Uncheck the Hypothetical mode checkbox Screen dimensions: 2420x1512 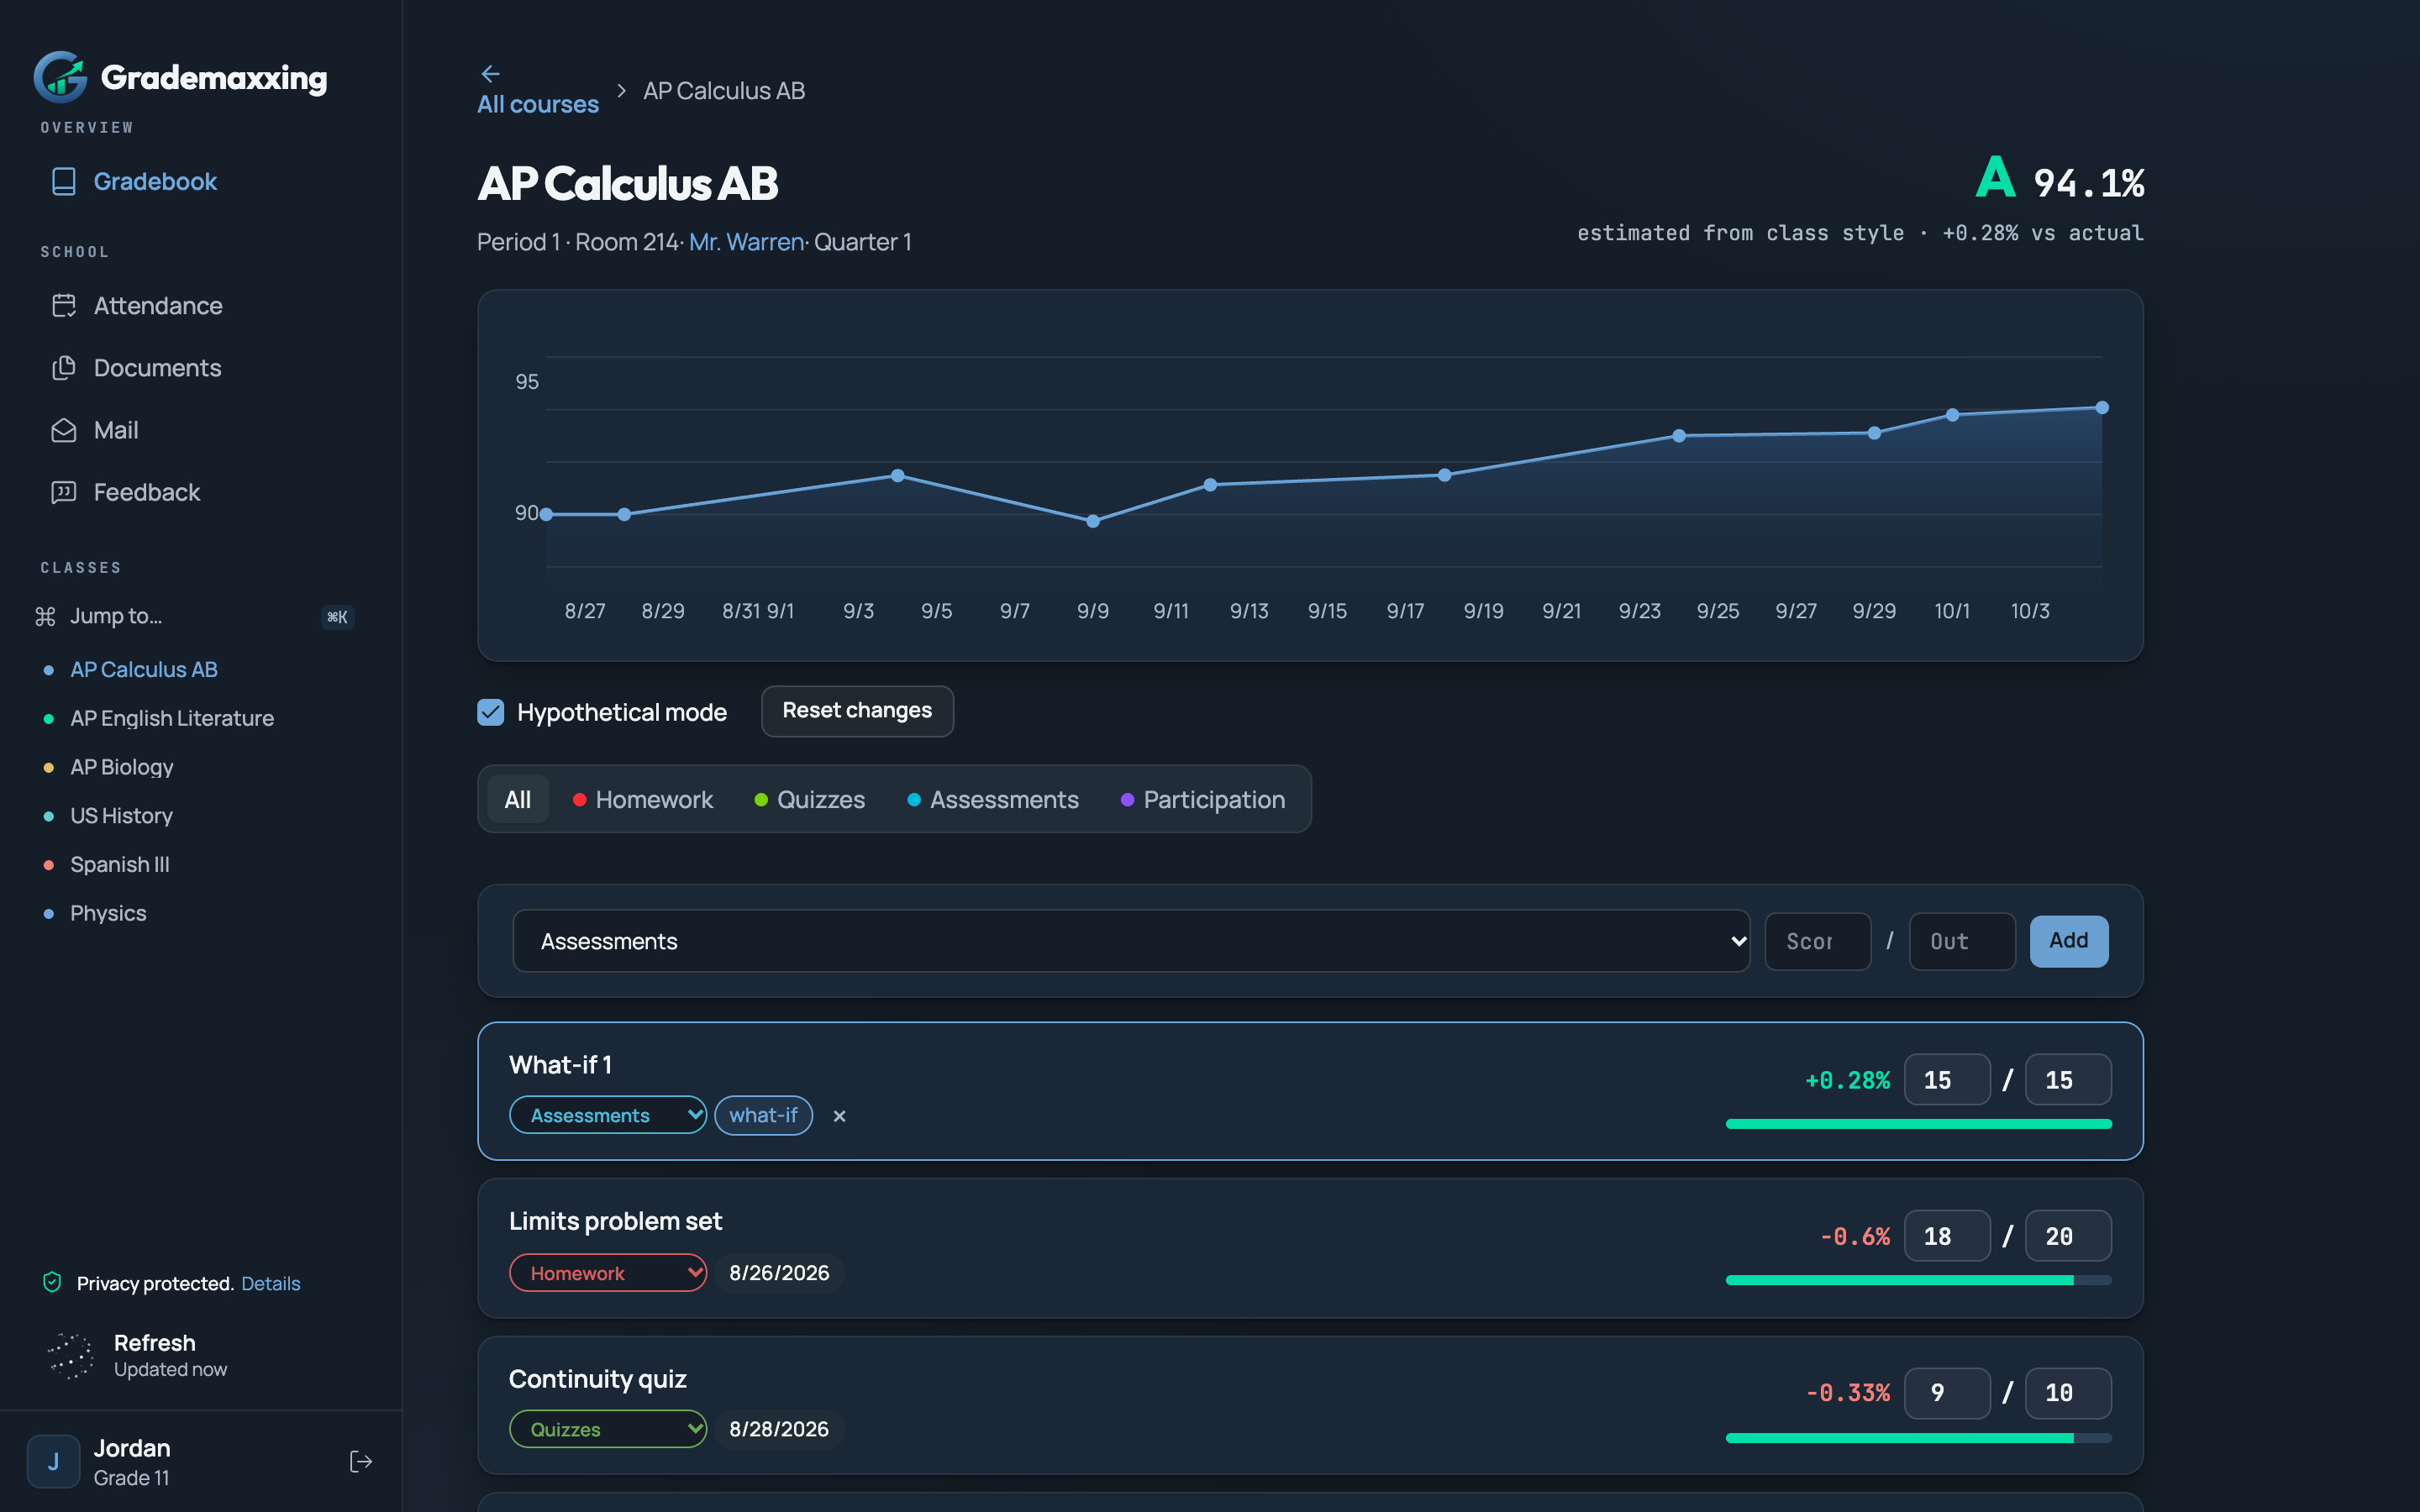[x=490, y=712]
